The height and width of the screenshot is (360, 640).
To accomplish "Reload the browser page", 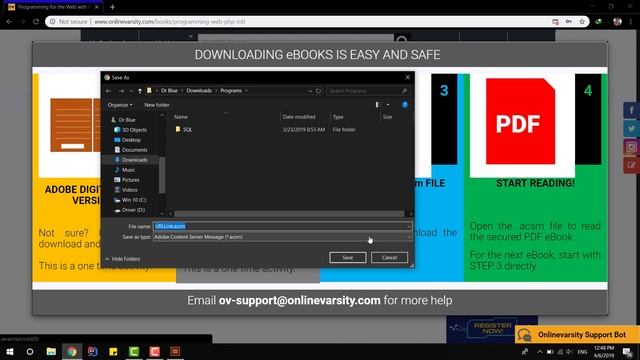I will tap(36, 22).
